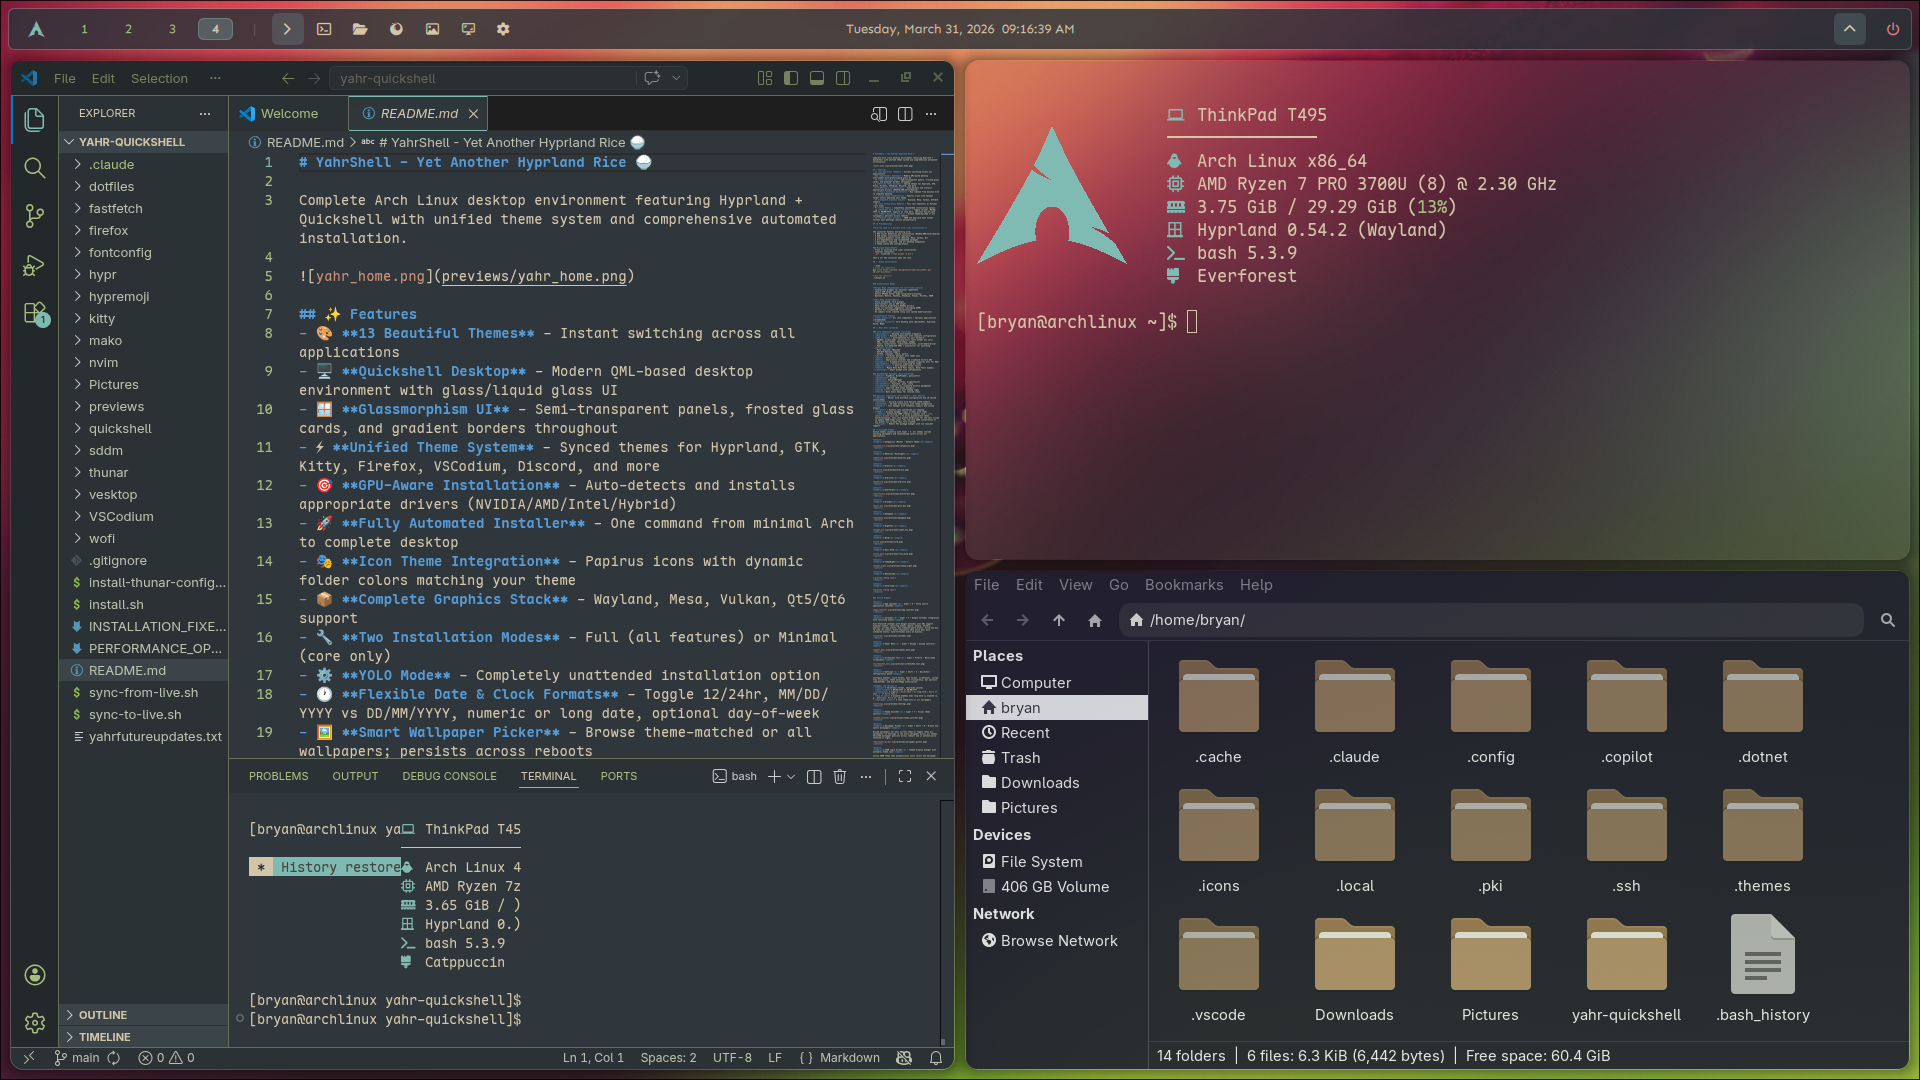Image resolution: width=1920 pixels, height=1080 pixels.
Task: Click main branch in status bar
Action: pos(77,1058)
